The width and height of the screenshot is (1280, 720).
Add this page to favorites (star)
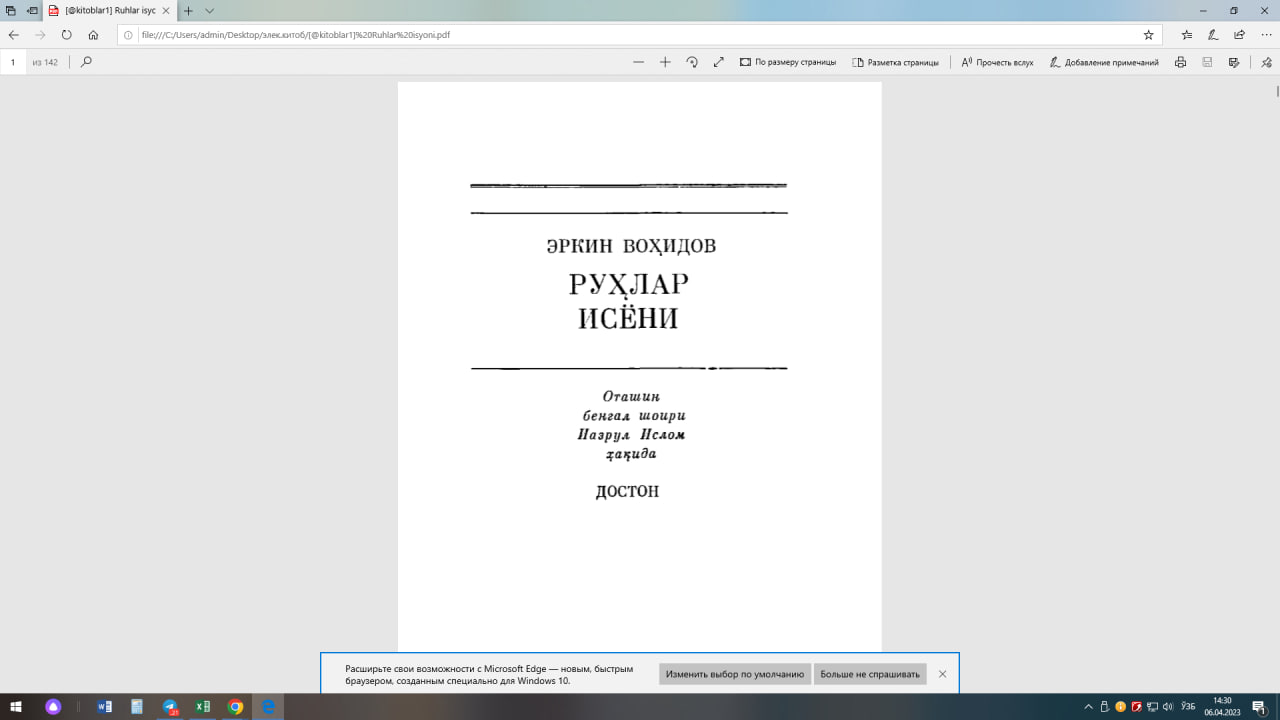tap(1148, 34)
